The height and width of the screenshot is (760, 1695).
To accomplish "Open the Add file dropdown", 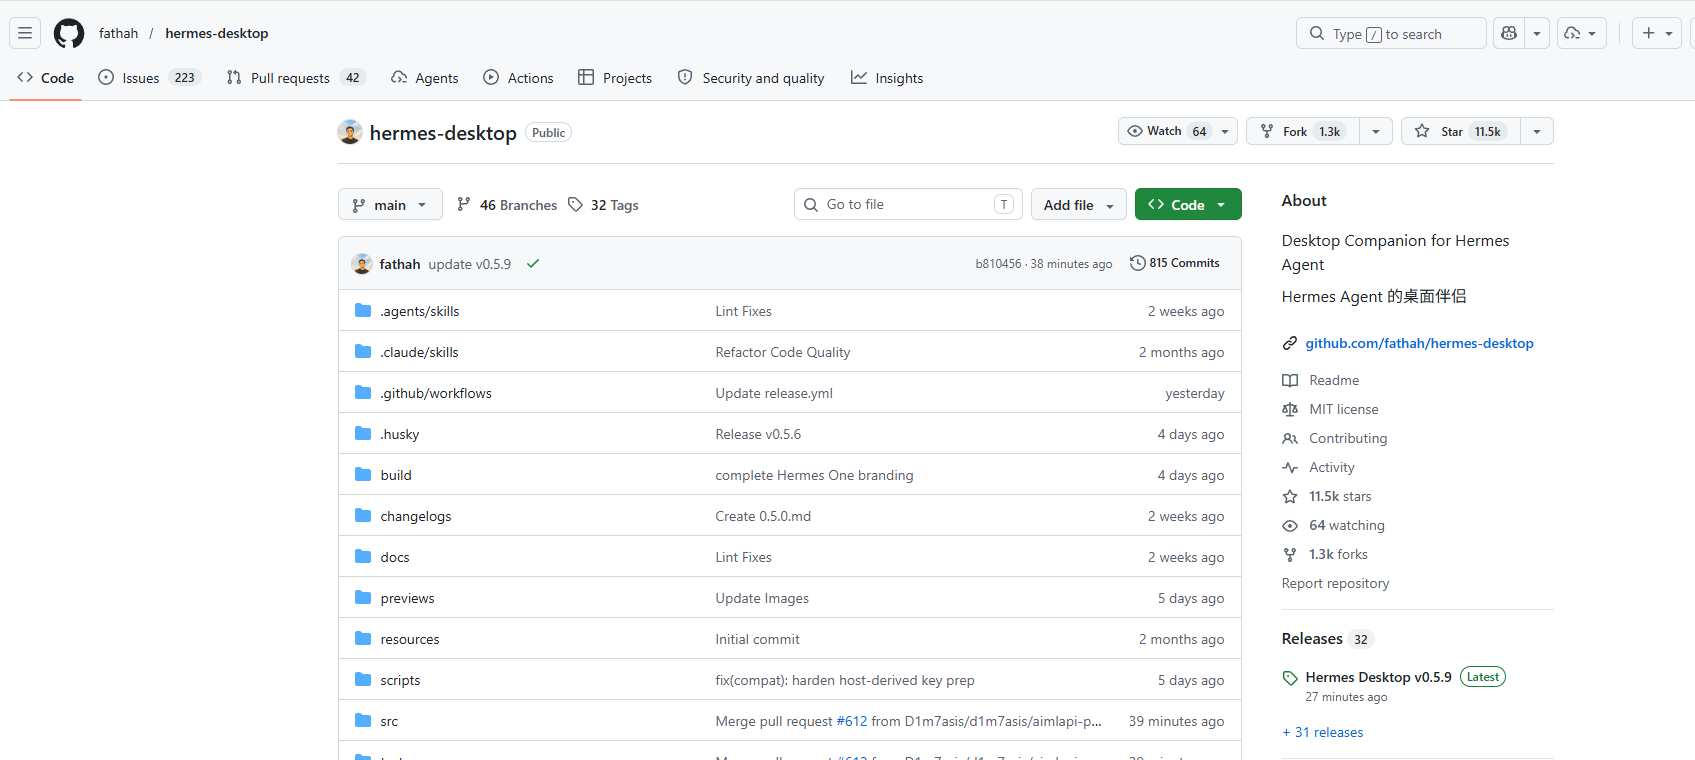I will click(1079, 204).
